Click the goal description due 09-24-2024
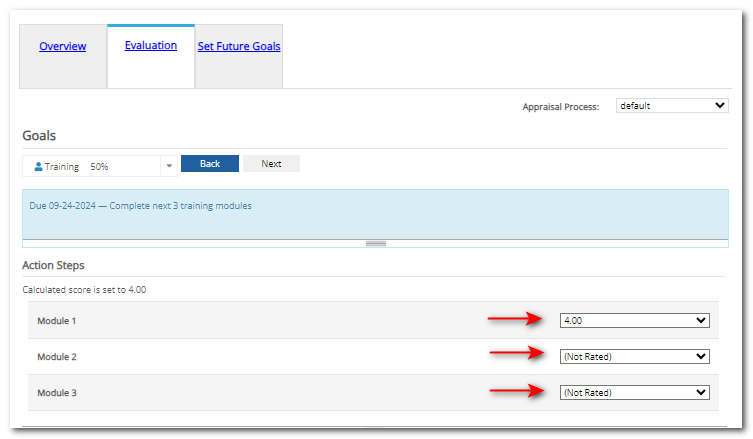 coord(141,206)
